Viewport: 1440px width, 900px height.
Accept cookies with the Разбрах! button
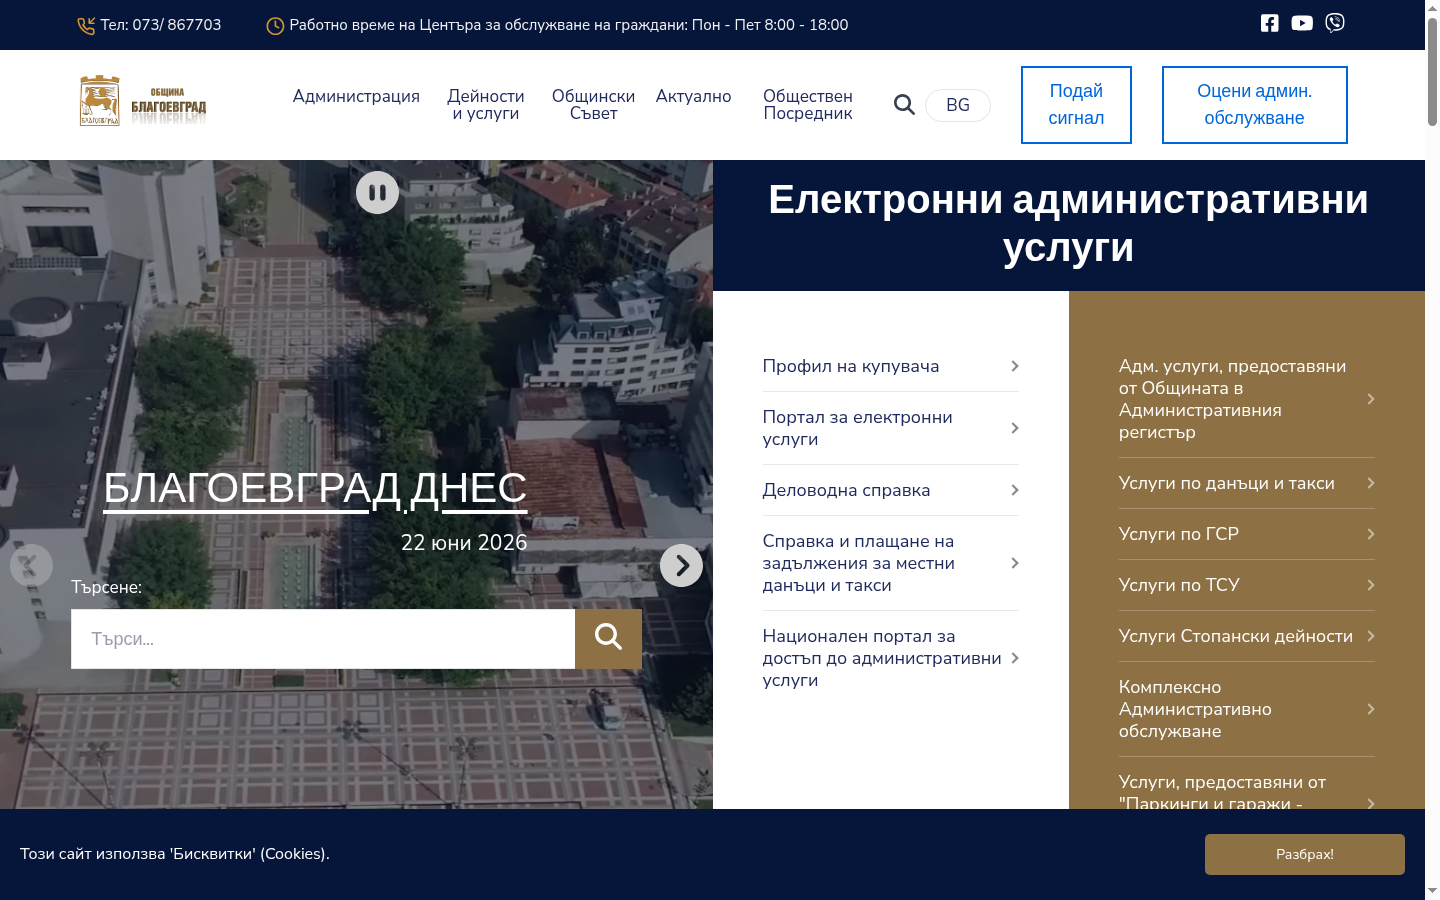1305,854
